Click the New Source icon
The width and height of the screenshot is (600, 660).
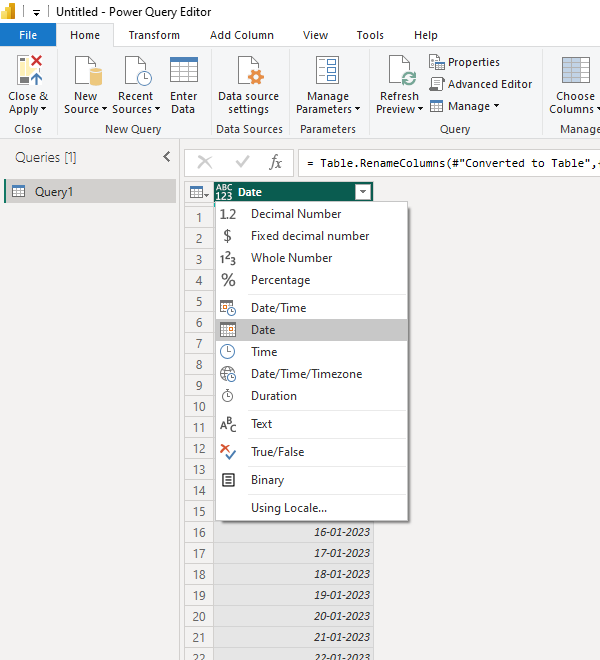click(88, 70)
